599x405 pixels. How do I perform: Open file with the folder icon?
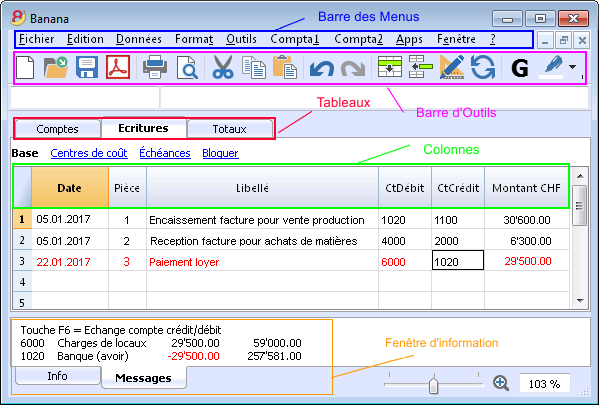point(56,67)
